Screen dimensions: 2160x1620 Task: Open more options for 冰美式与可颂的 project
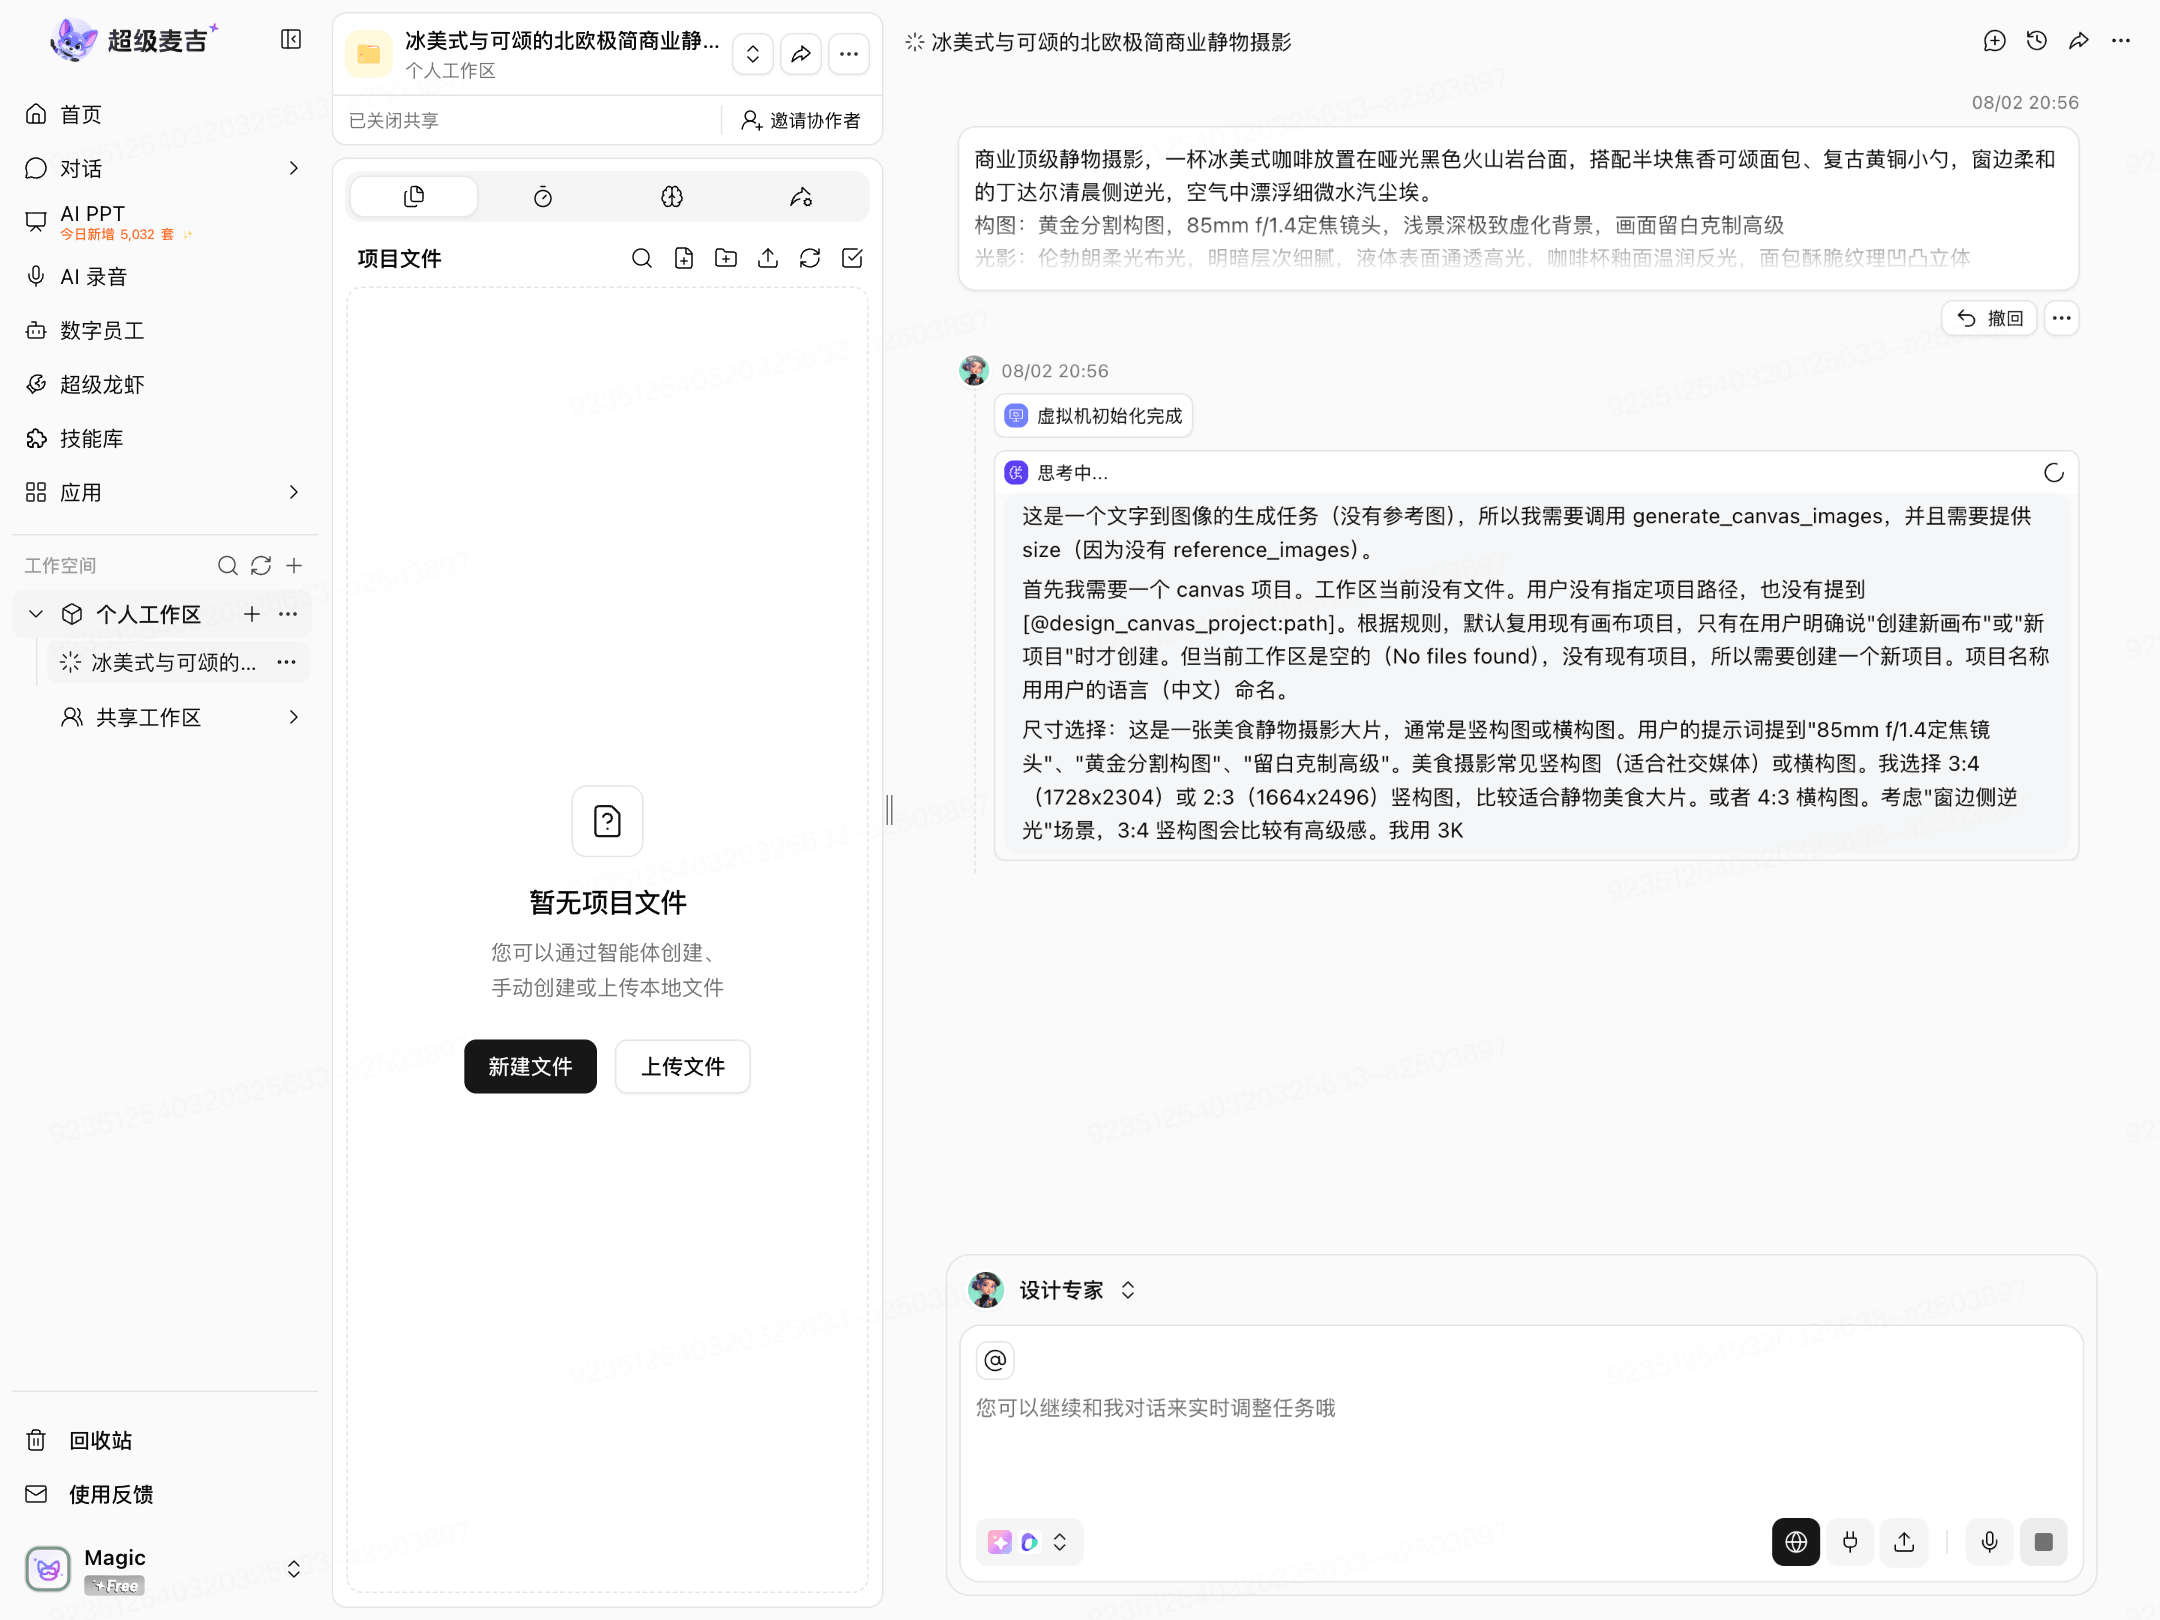click(287, 662)
